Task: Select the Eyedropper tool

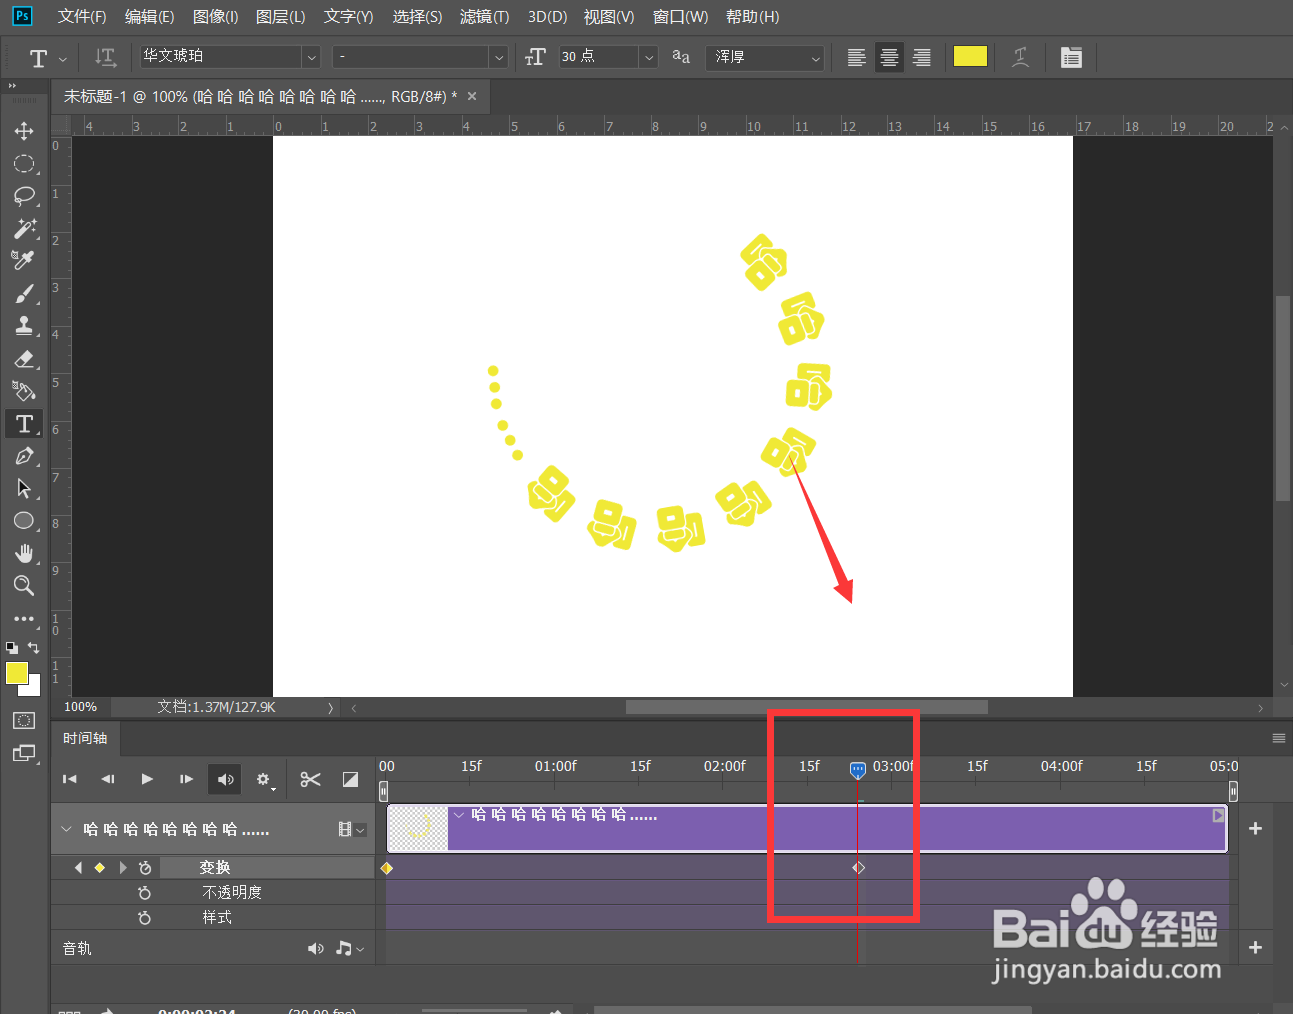Action: [24, 260]
